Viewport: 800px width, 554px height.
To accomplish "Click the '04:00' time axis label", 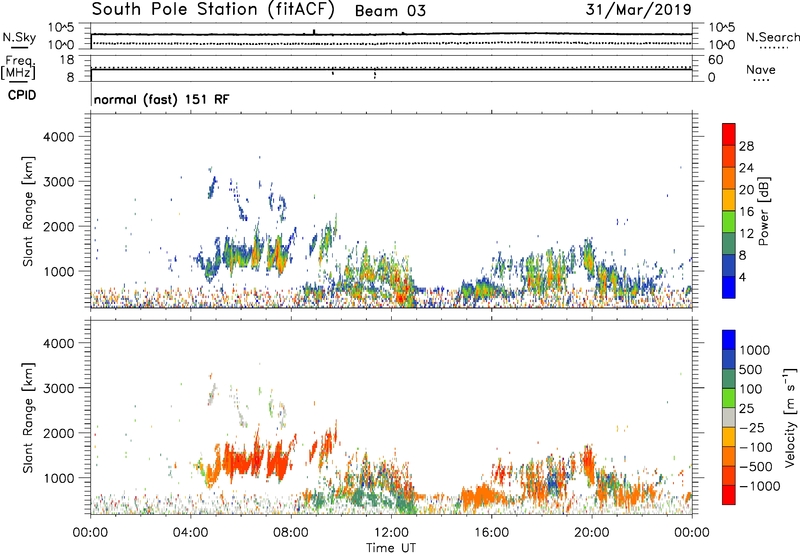I will pos(191,533).
